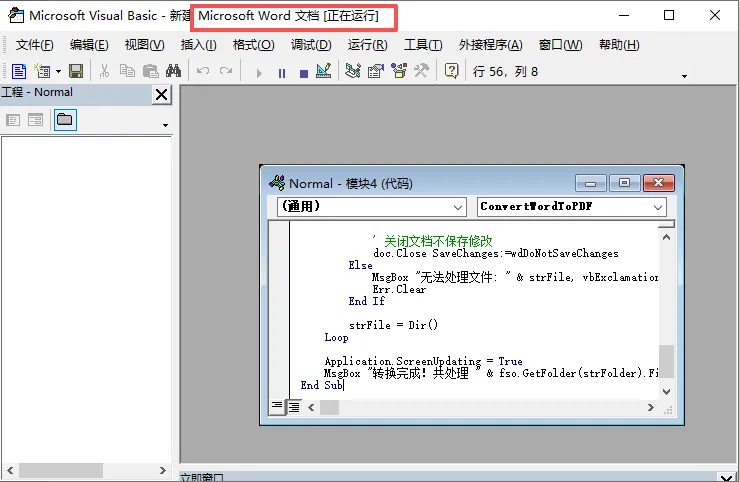
Task: Click project panel scroll left arrow
Action: (x=10, y=470)
